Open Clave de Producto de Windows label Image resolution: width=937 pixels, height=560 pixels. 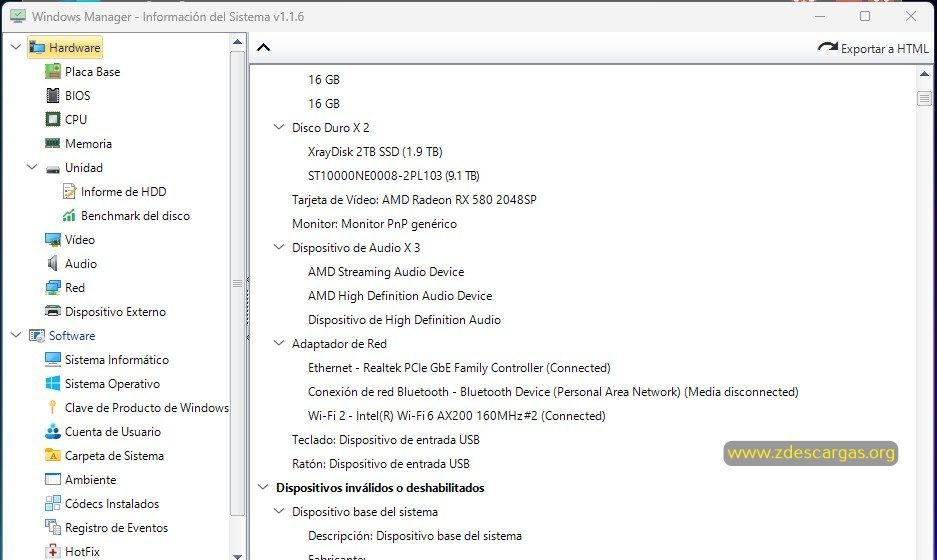click(x=146, y=408)
